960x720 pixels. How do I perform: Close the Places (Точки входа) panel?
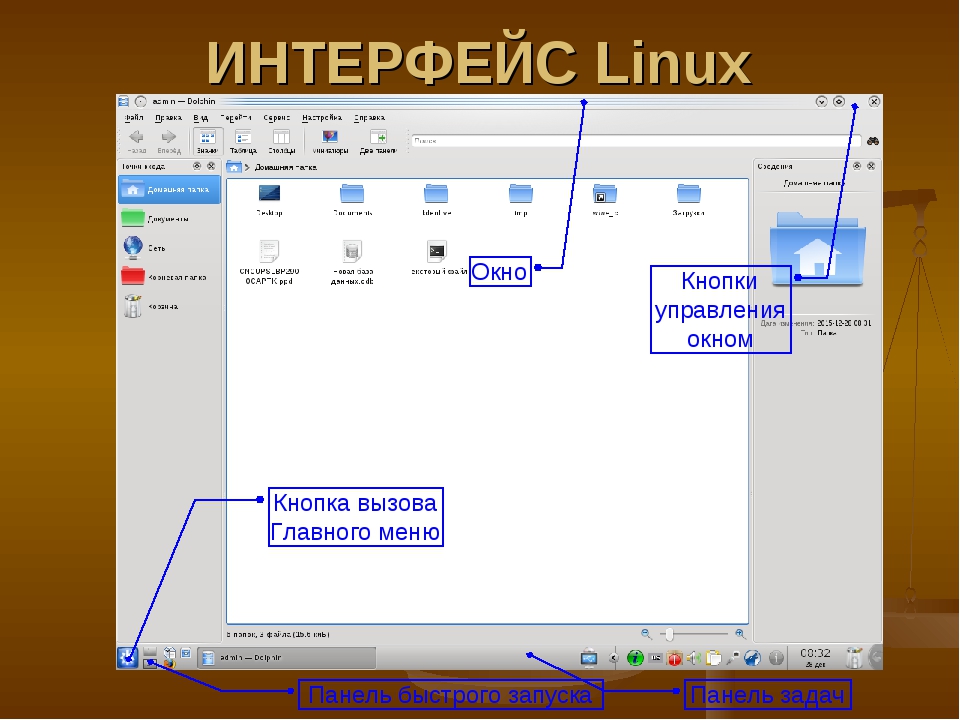(x=211, y=166)
